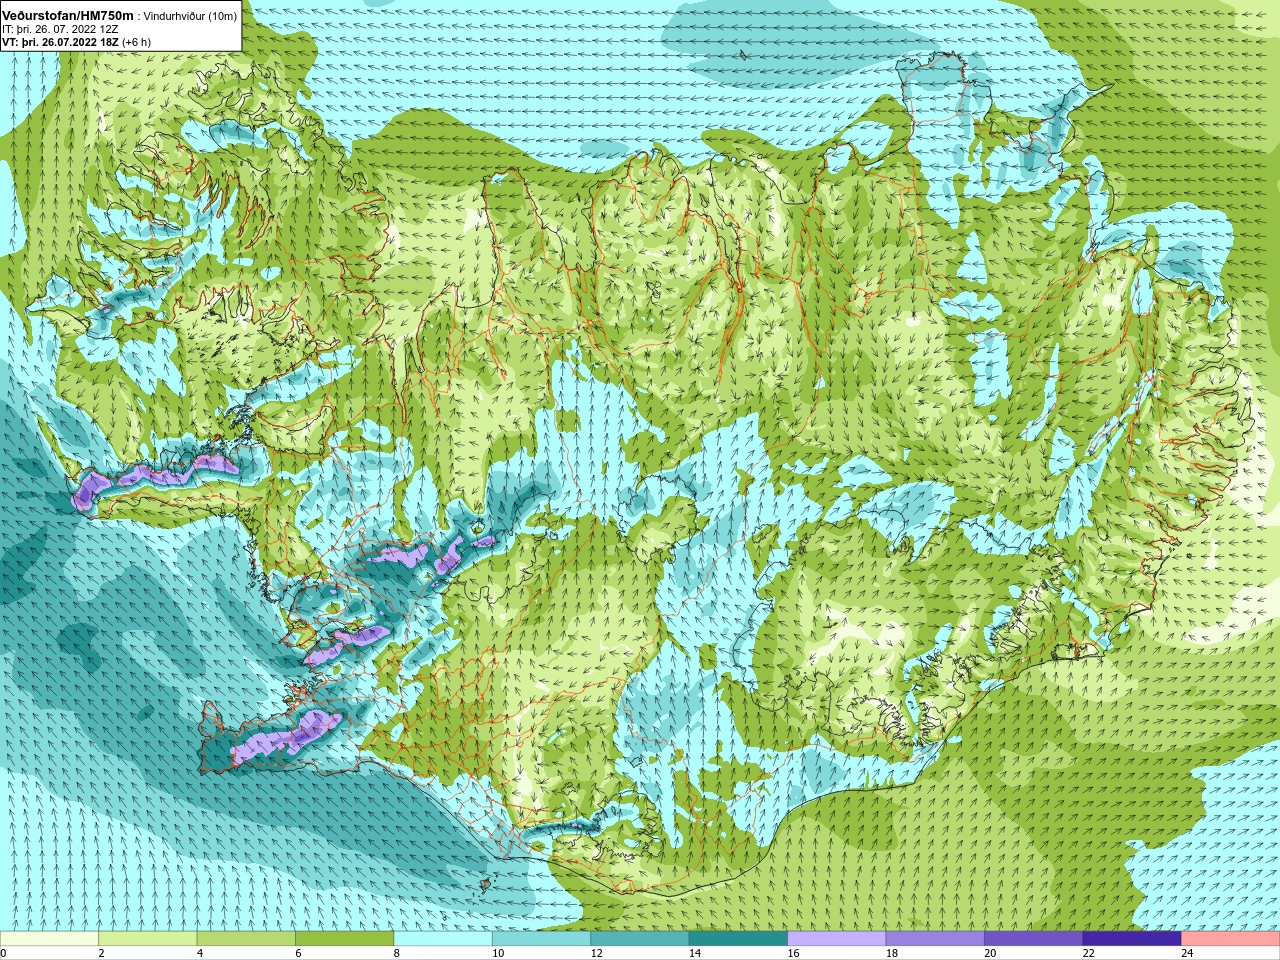
Task: Click the 14–16 dark teal legend swatch
Action: click(x=738, y=939)
